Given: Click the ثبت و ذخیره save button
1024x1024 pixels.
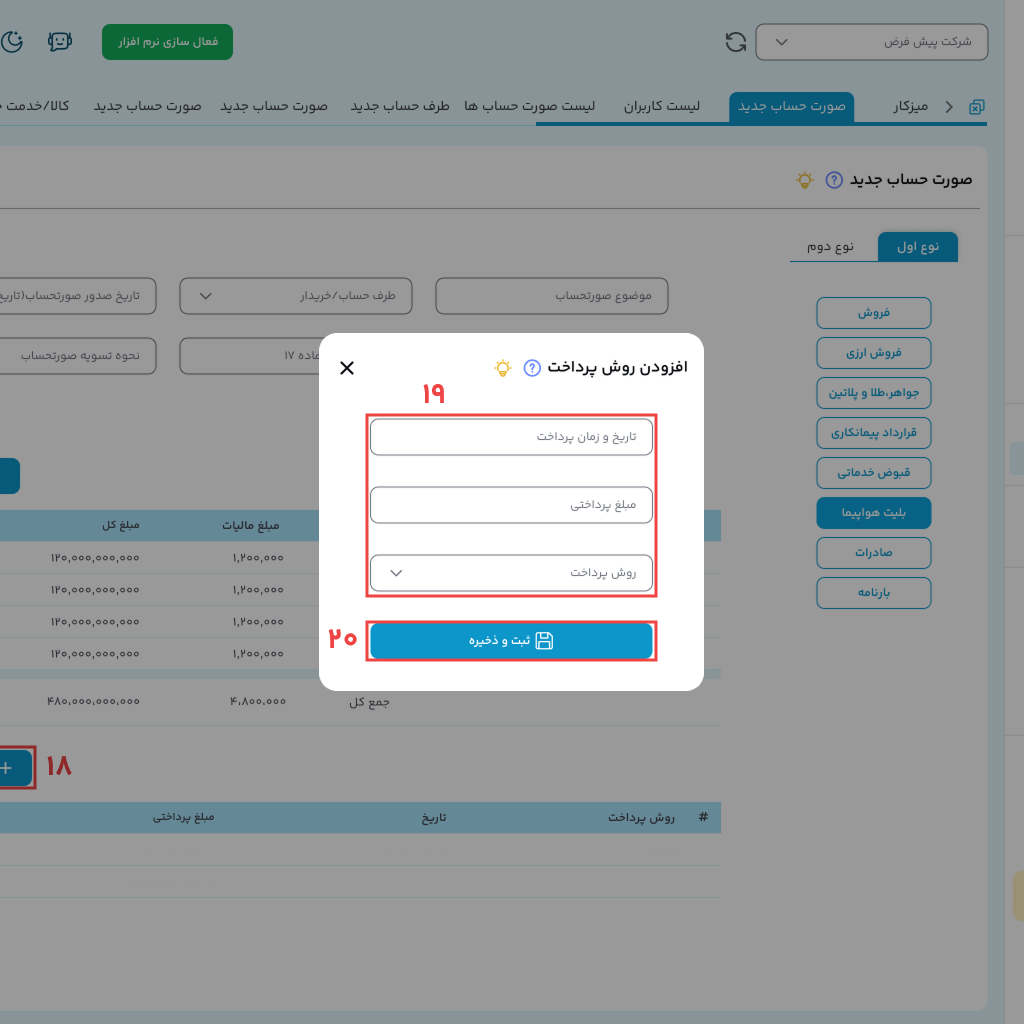Looking at the screenshot, I should tap(511, 641).
